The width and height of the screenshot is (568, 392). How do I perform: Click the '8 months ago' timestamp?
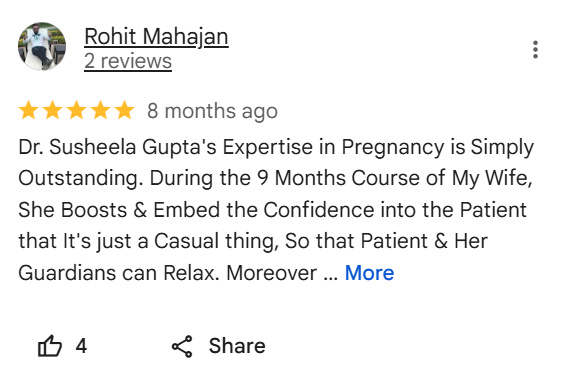[x=212, y=111]
